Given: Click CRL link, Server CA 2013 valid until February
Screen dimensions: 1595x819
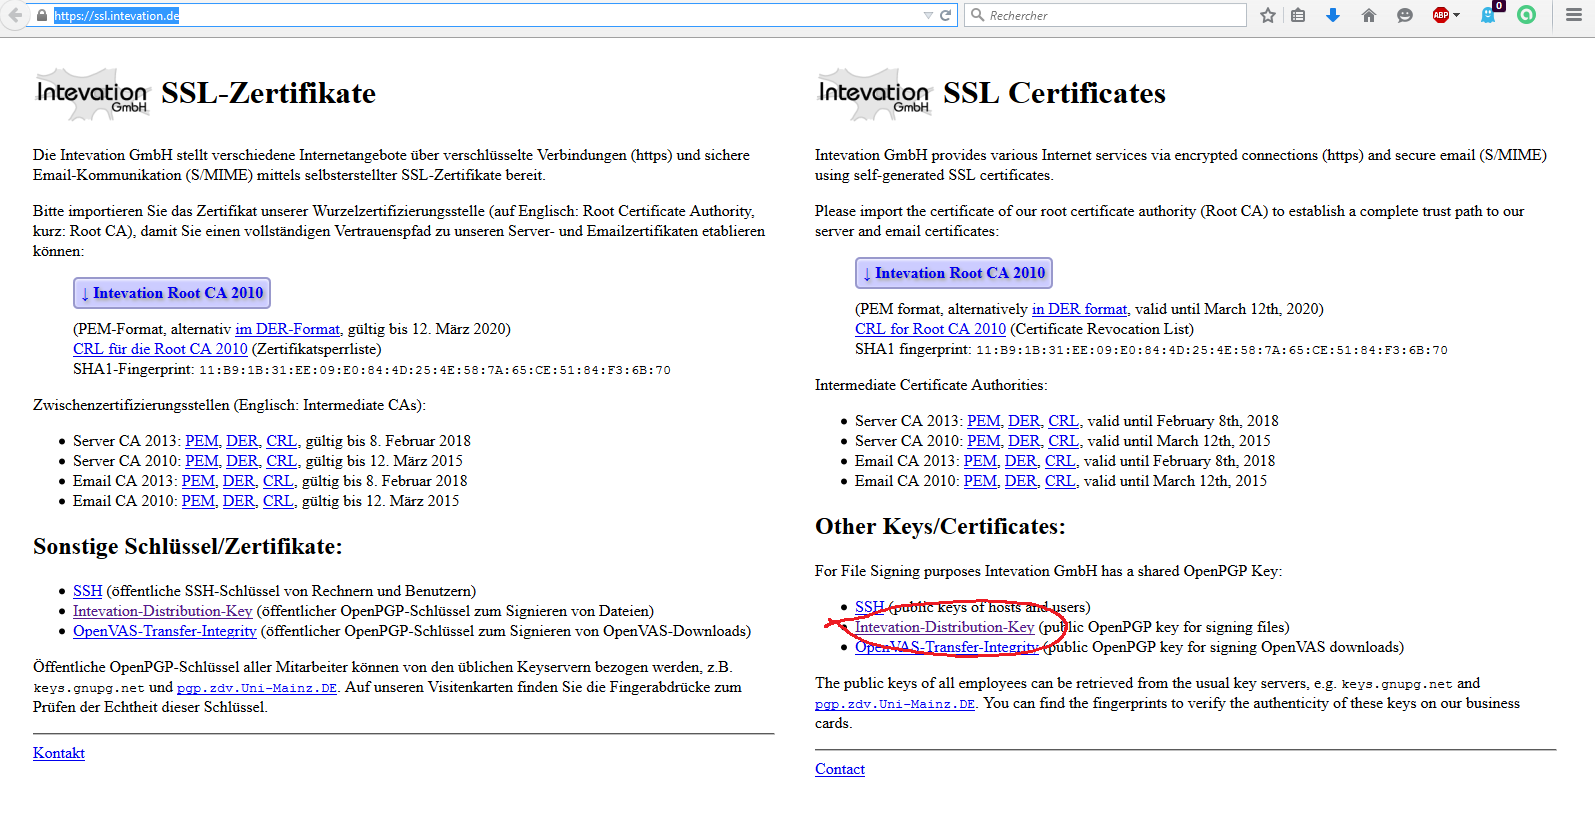Looking at the screenshot, I should click(1064, 421).
